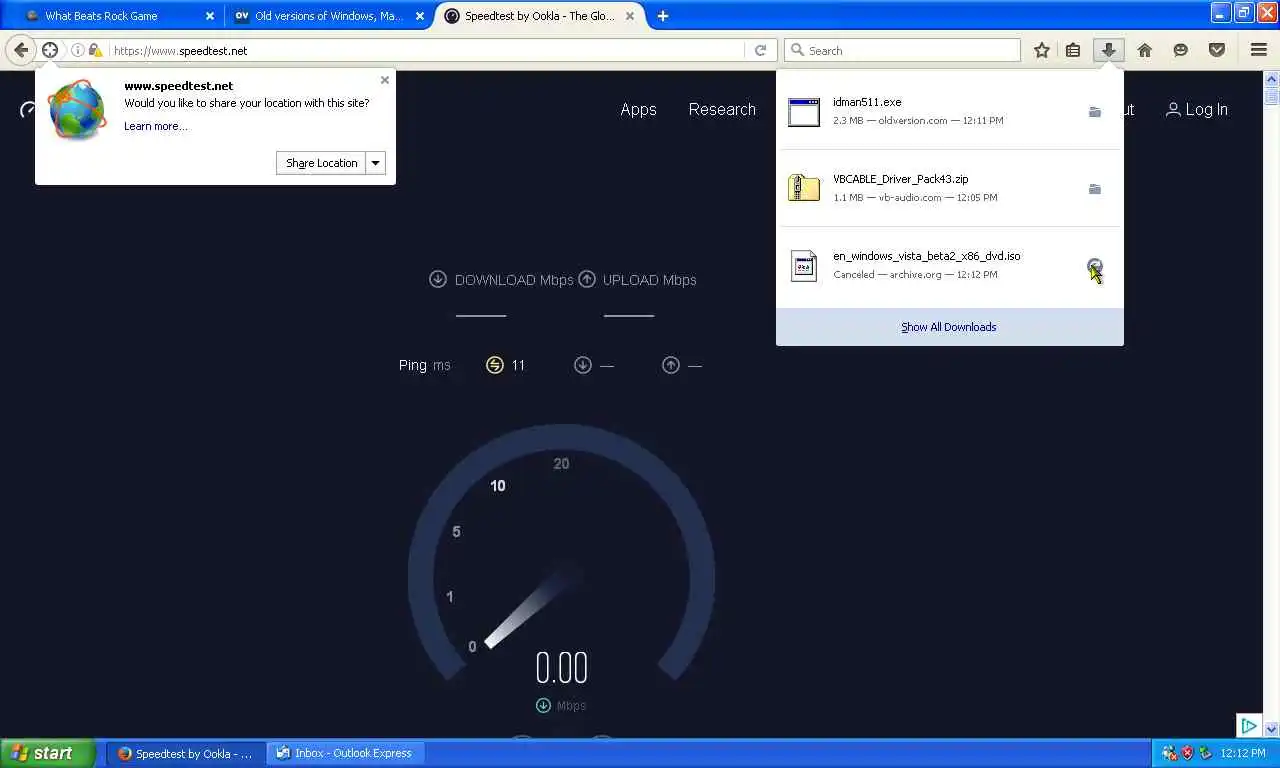Image resolution: width=1280 pixels, height=768 pixels.
Task: Close the Old versions of Windows tab
Action: (x=420, y=16)
